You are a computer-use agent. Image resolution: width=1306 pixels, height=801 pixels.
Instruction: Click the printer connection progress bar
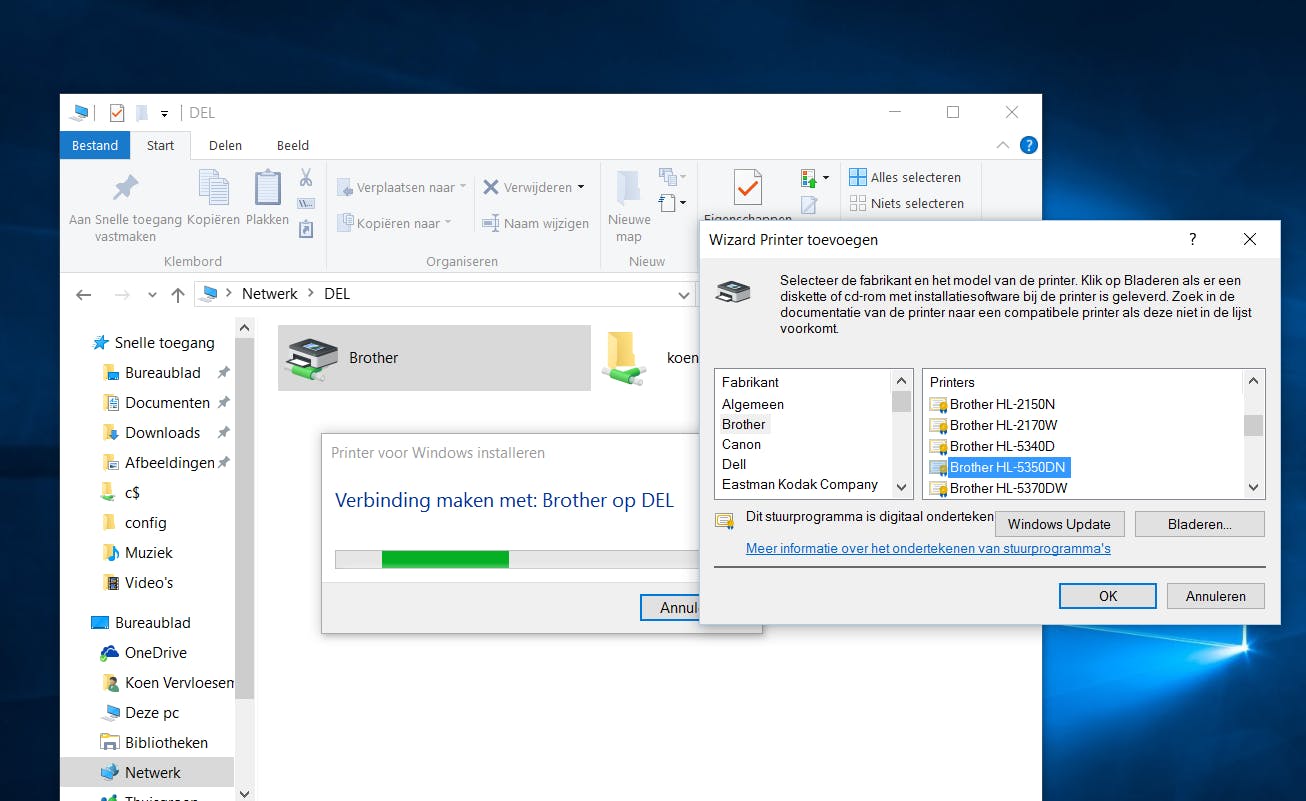(x=516, y=558)
